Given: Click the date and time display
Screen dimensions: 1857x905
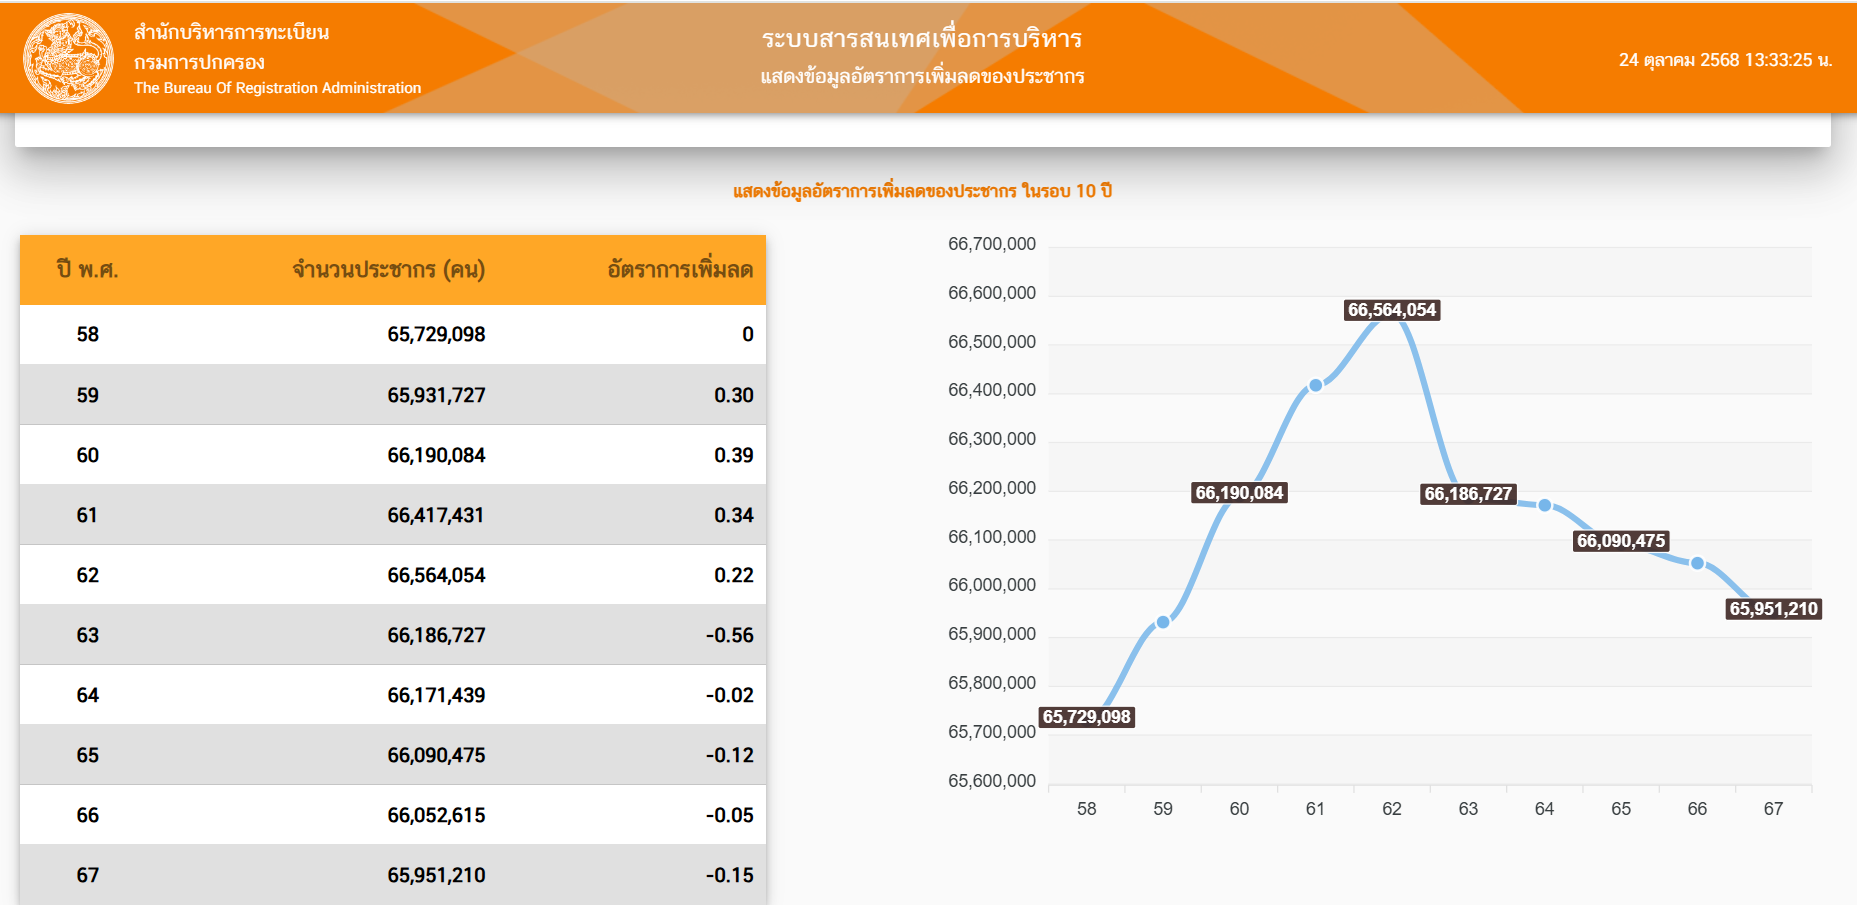Looking at the screenshot, I should pos(1724,60).
